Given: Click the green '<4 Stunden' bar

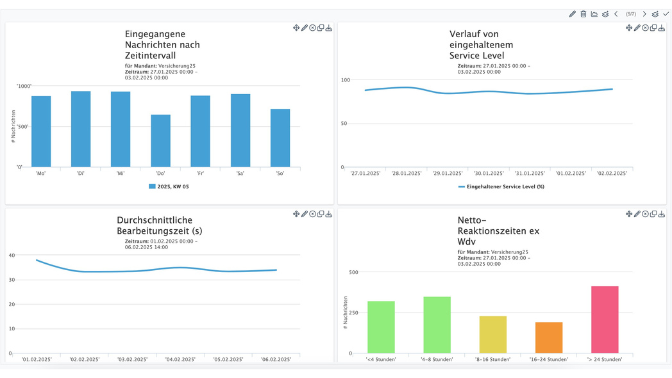Looking at the screenshot, I should click(x=381, y=327).
